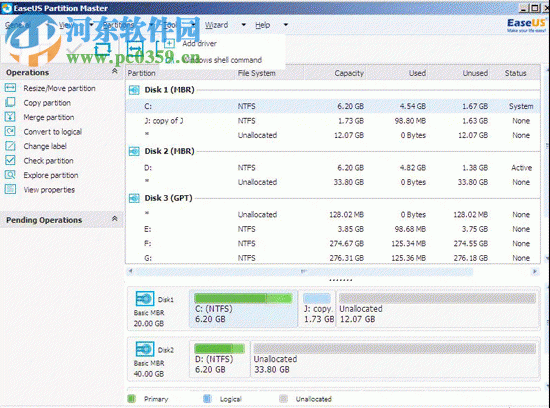This screenshot has width=550, height=408.
Task: Click the Add driver plus icon in menu
Action: [169, 43]
